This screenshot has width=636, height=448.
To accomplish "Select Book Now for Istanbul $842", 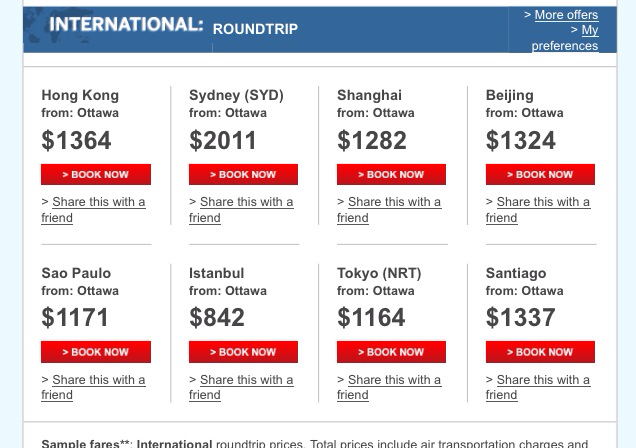I will click(x=243, y=352).
